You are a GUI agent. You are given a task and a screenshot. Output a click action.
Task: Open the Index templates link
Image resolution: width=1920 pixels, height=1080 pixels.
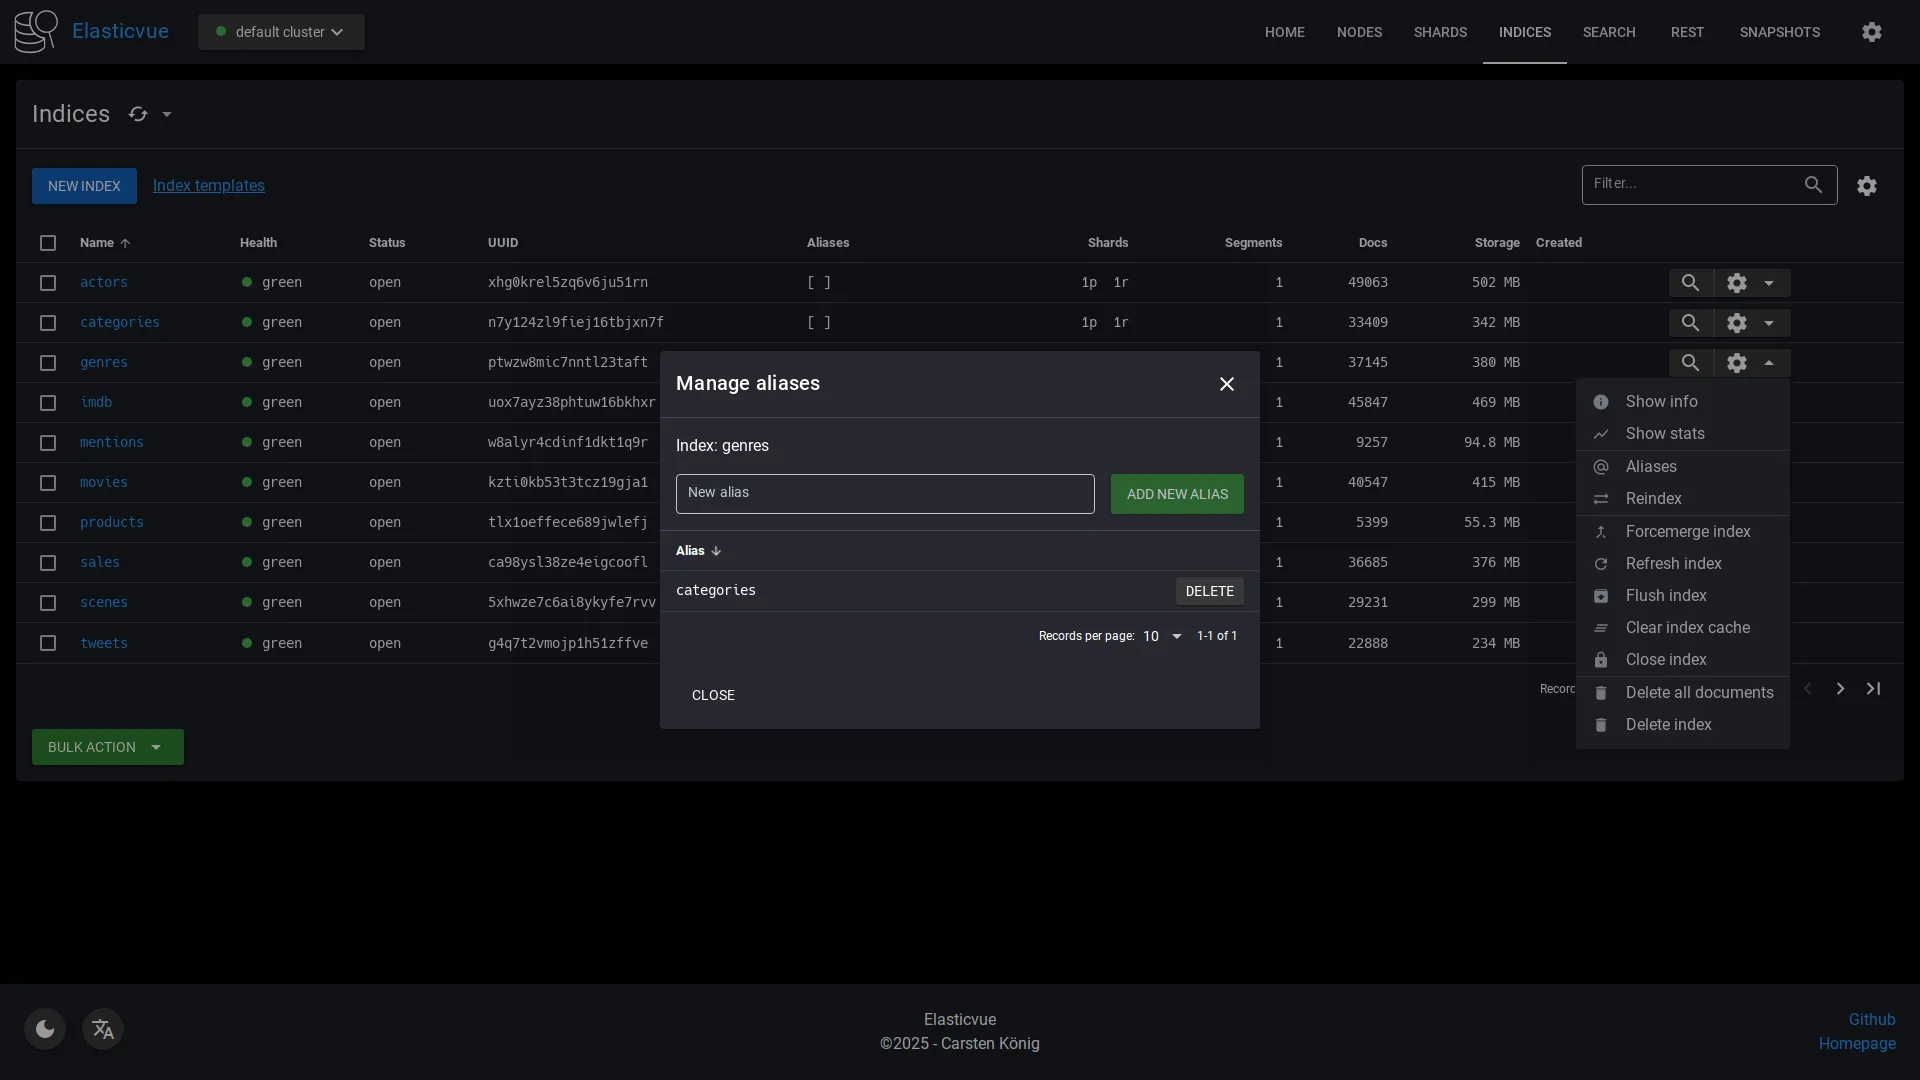click(x=208, y=185)
